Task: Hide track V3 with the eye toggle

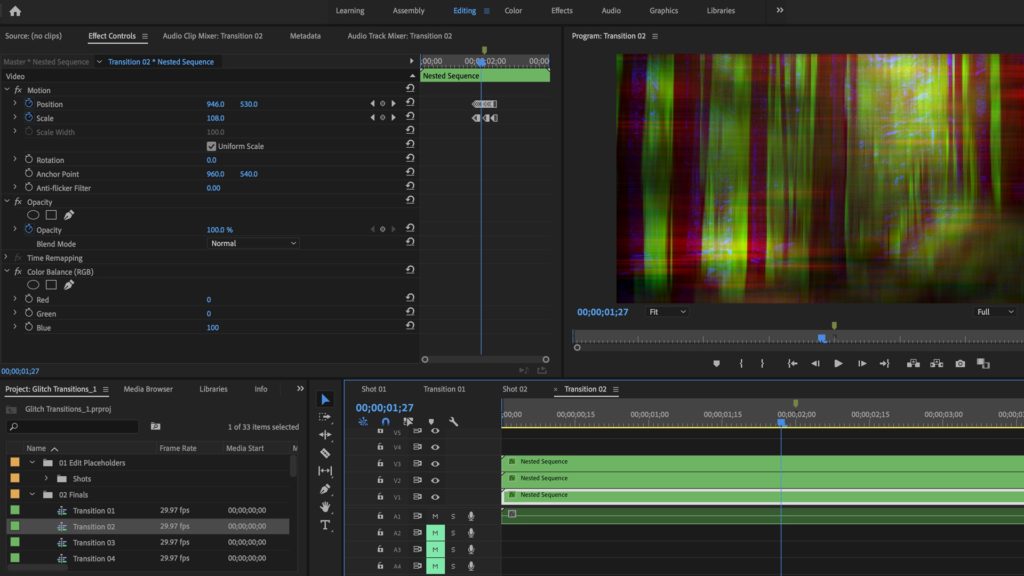Action: tap(435, 464)
